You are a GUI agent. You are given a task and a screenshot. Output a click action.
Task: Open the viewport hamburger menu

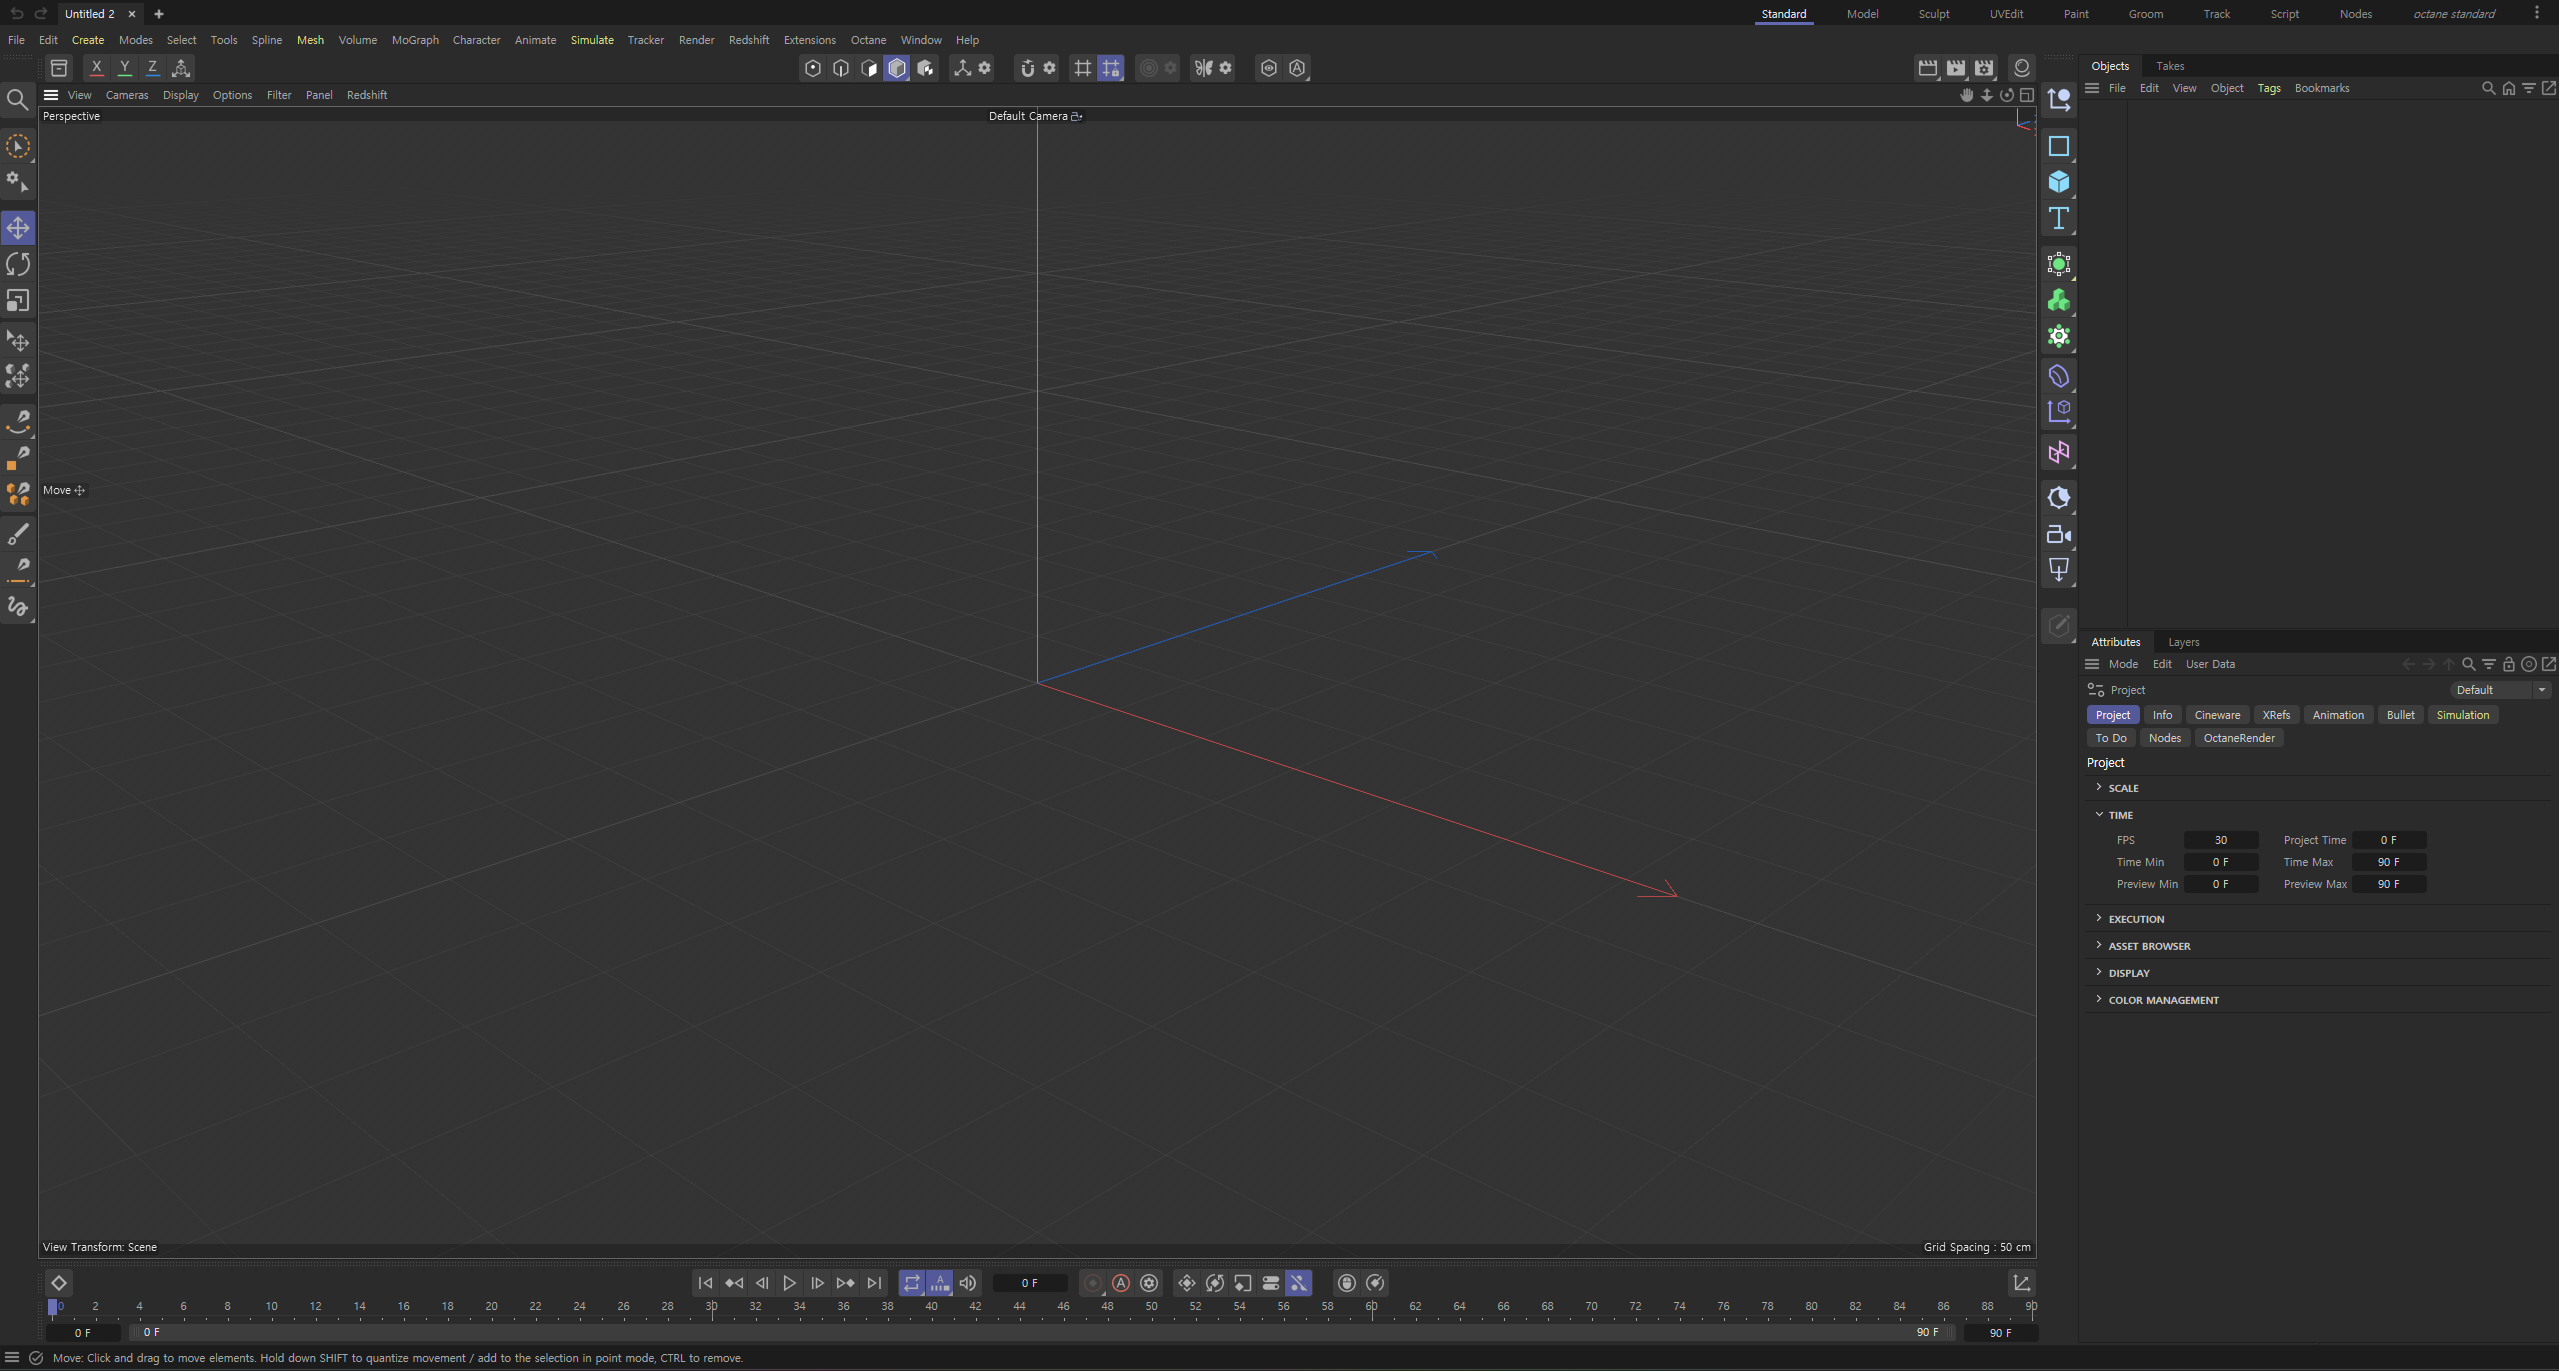click(x=51, y=95)
